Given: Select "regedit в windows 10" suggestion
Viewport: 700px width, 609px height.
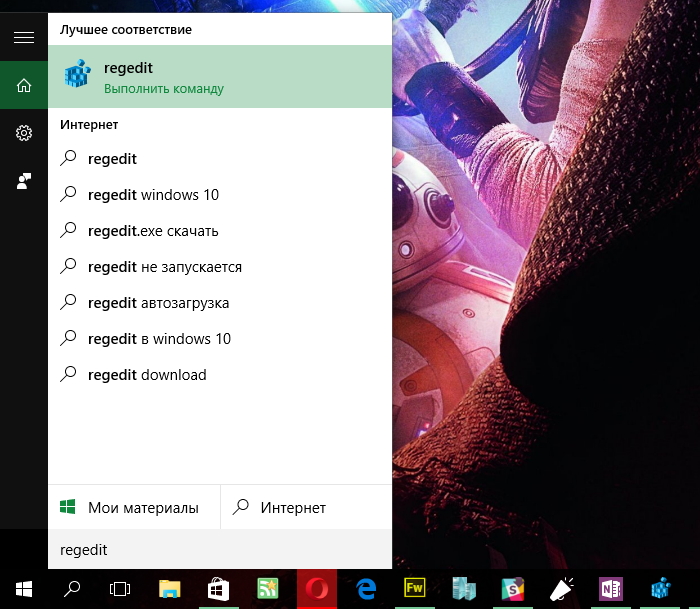Looking at the screenshot, I should point(220,339).
